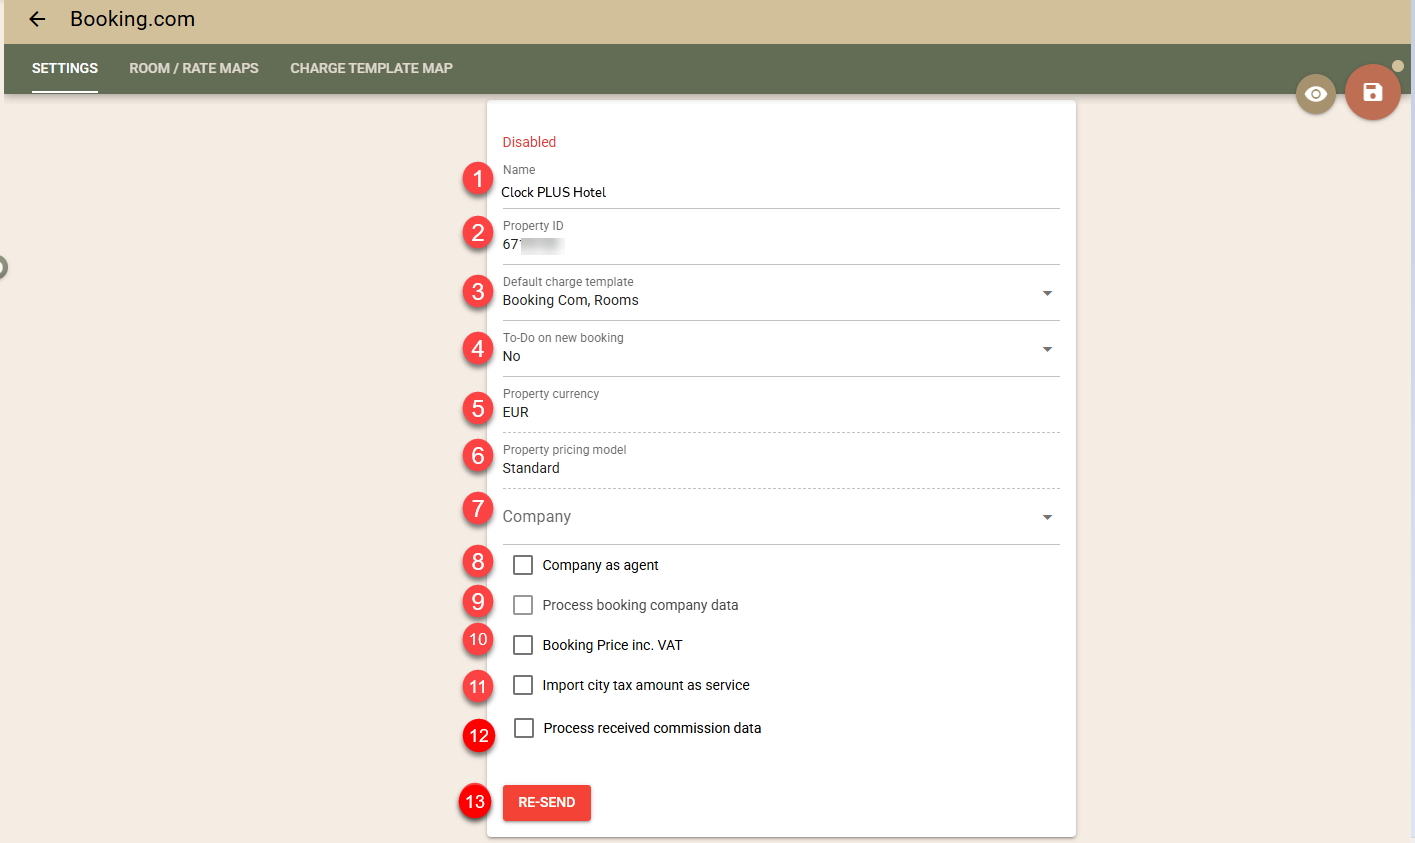
Task: Check Process received commission data box
Action: click(524, 728)
